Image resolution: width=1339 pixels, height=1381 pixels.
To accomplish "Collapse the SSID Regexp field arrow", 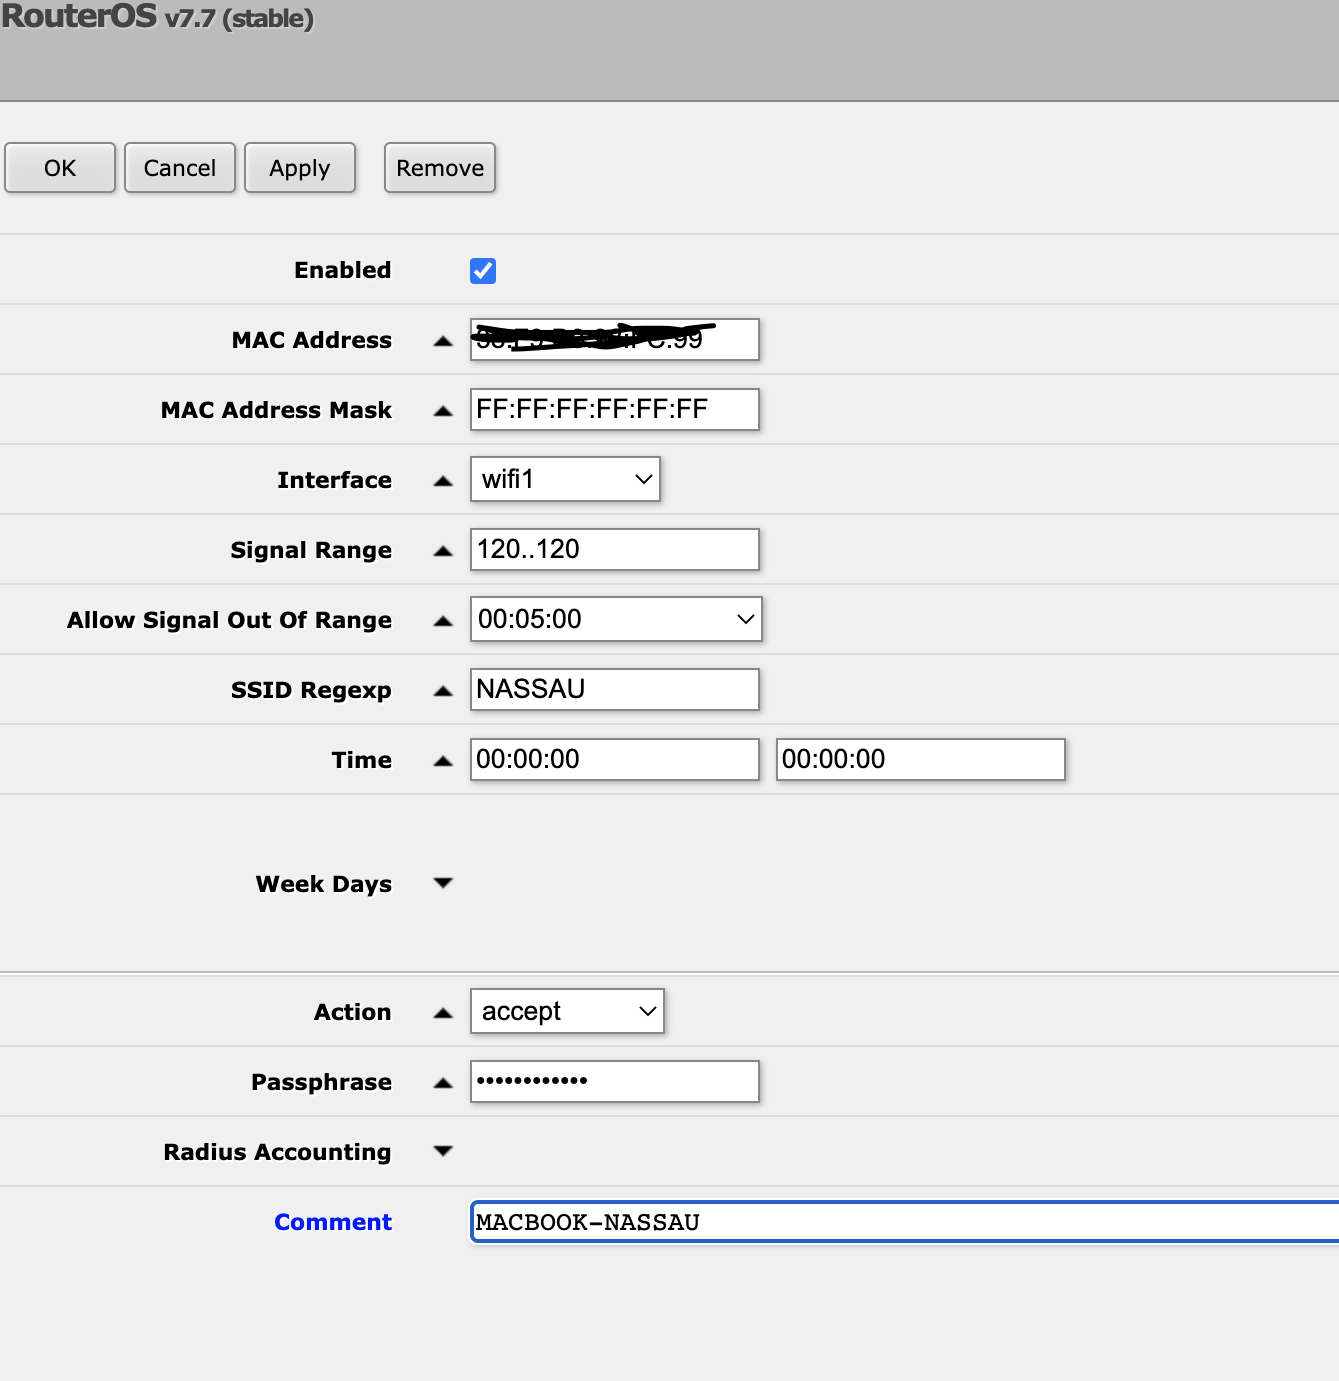I will click(443, 691).
